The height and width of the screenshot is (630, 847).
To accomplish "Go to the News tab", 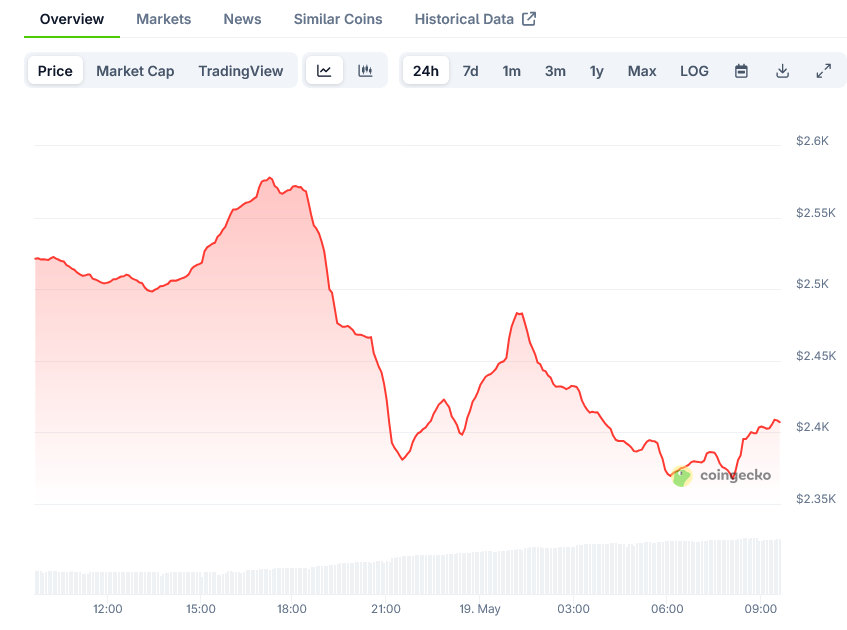I will coord(242,19).
